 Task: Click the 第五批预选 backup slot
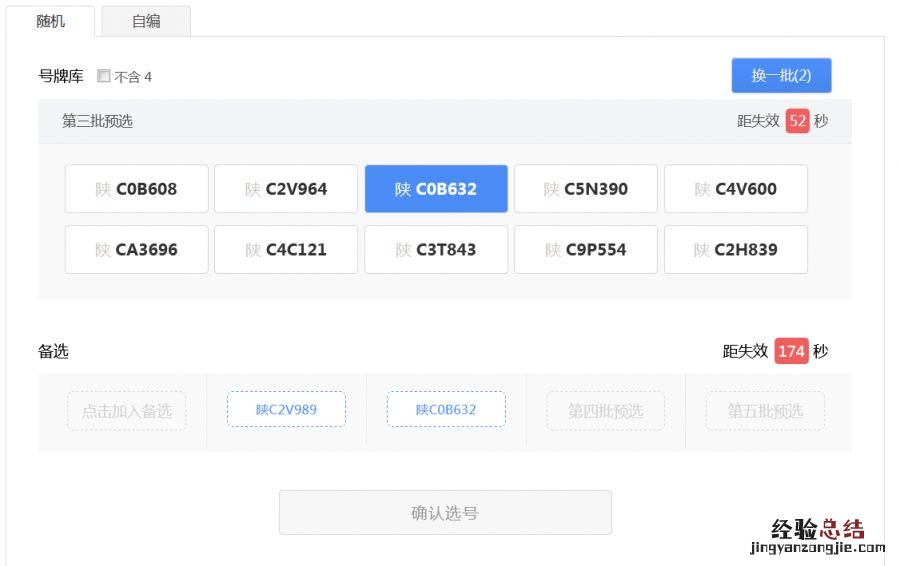click(x=765, y=411)
